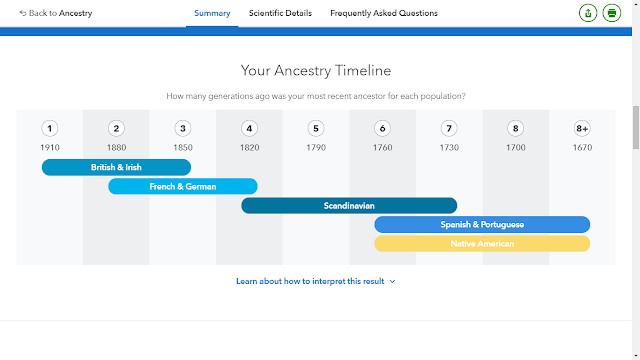Select generation 2 circle marker
Viewport: 640px width, 360px height.
(x=116, y=129)
